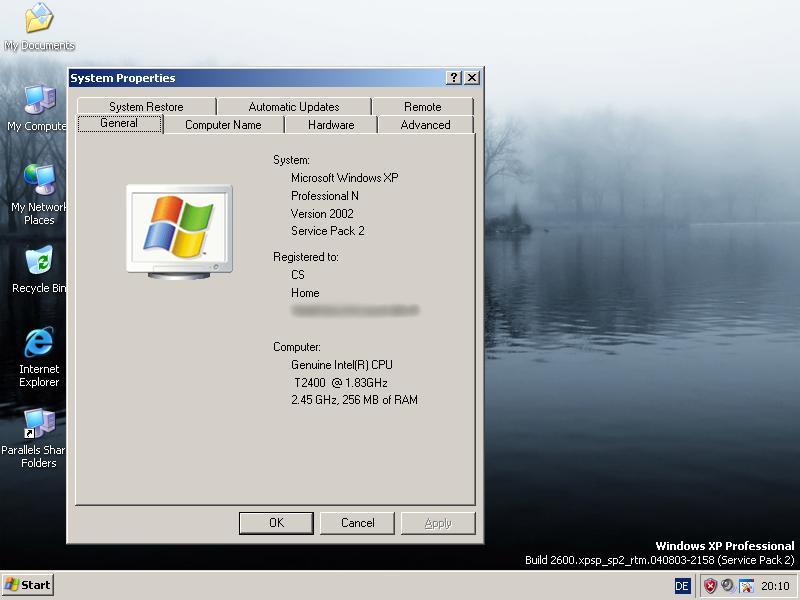Viewport: 800px width, 600px height.
Task: Switch to the Remote tab
Action: [423, 107]
